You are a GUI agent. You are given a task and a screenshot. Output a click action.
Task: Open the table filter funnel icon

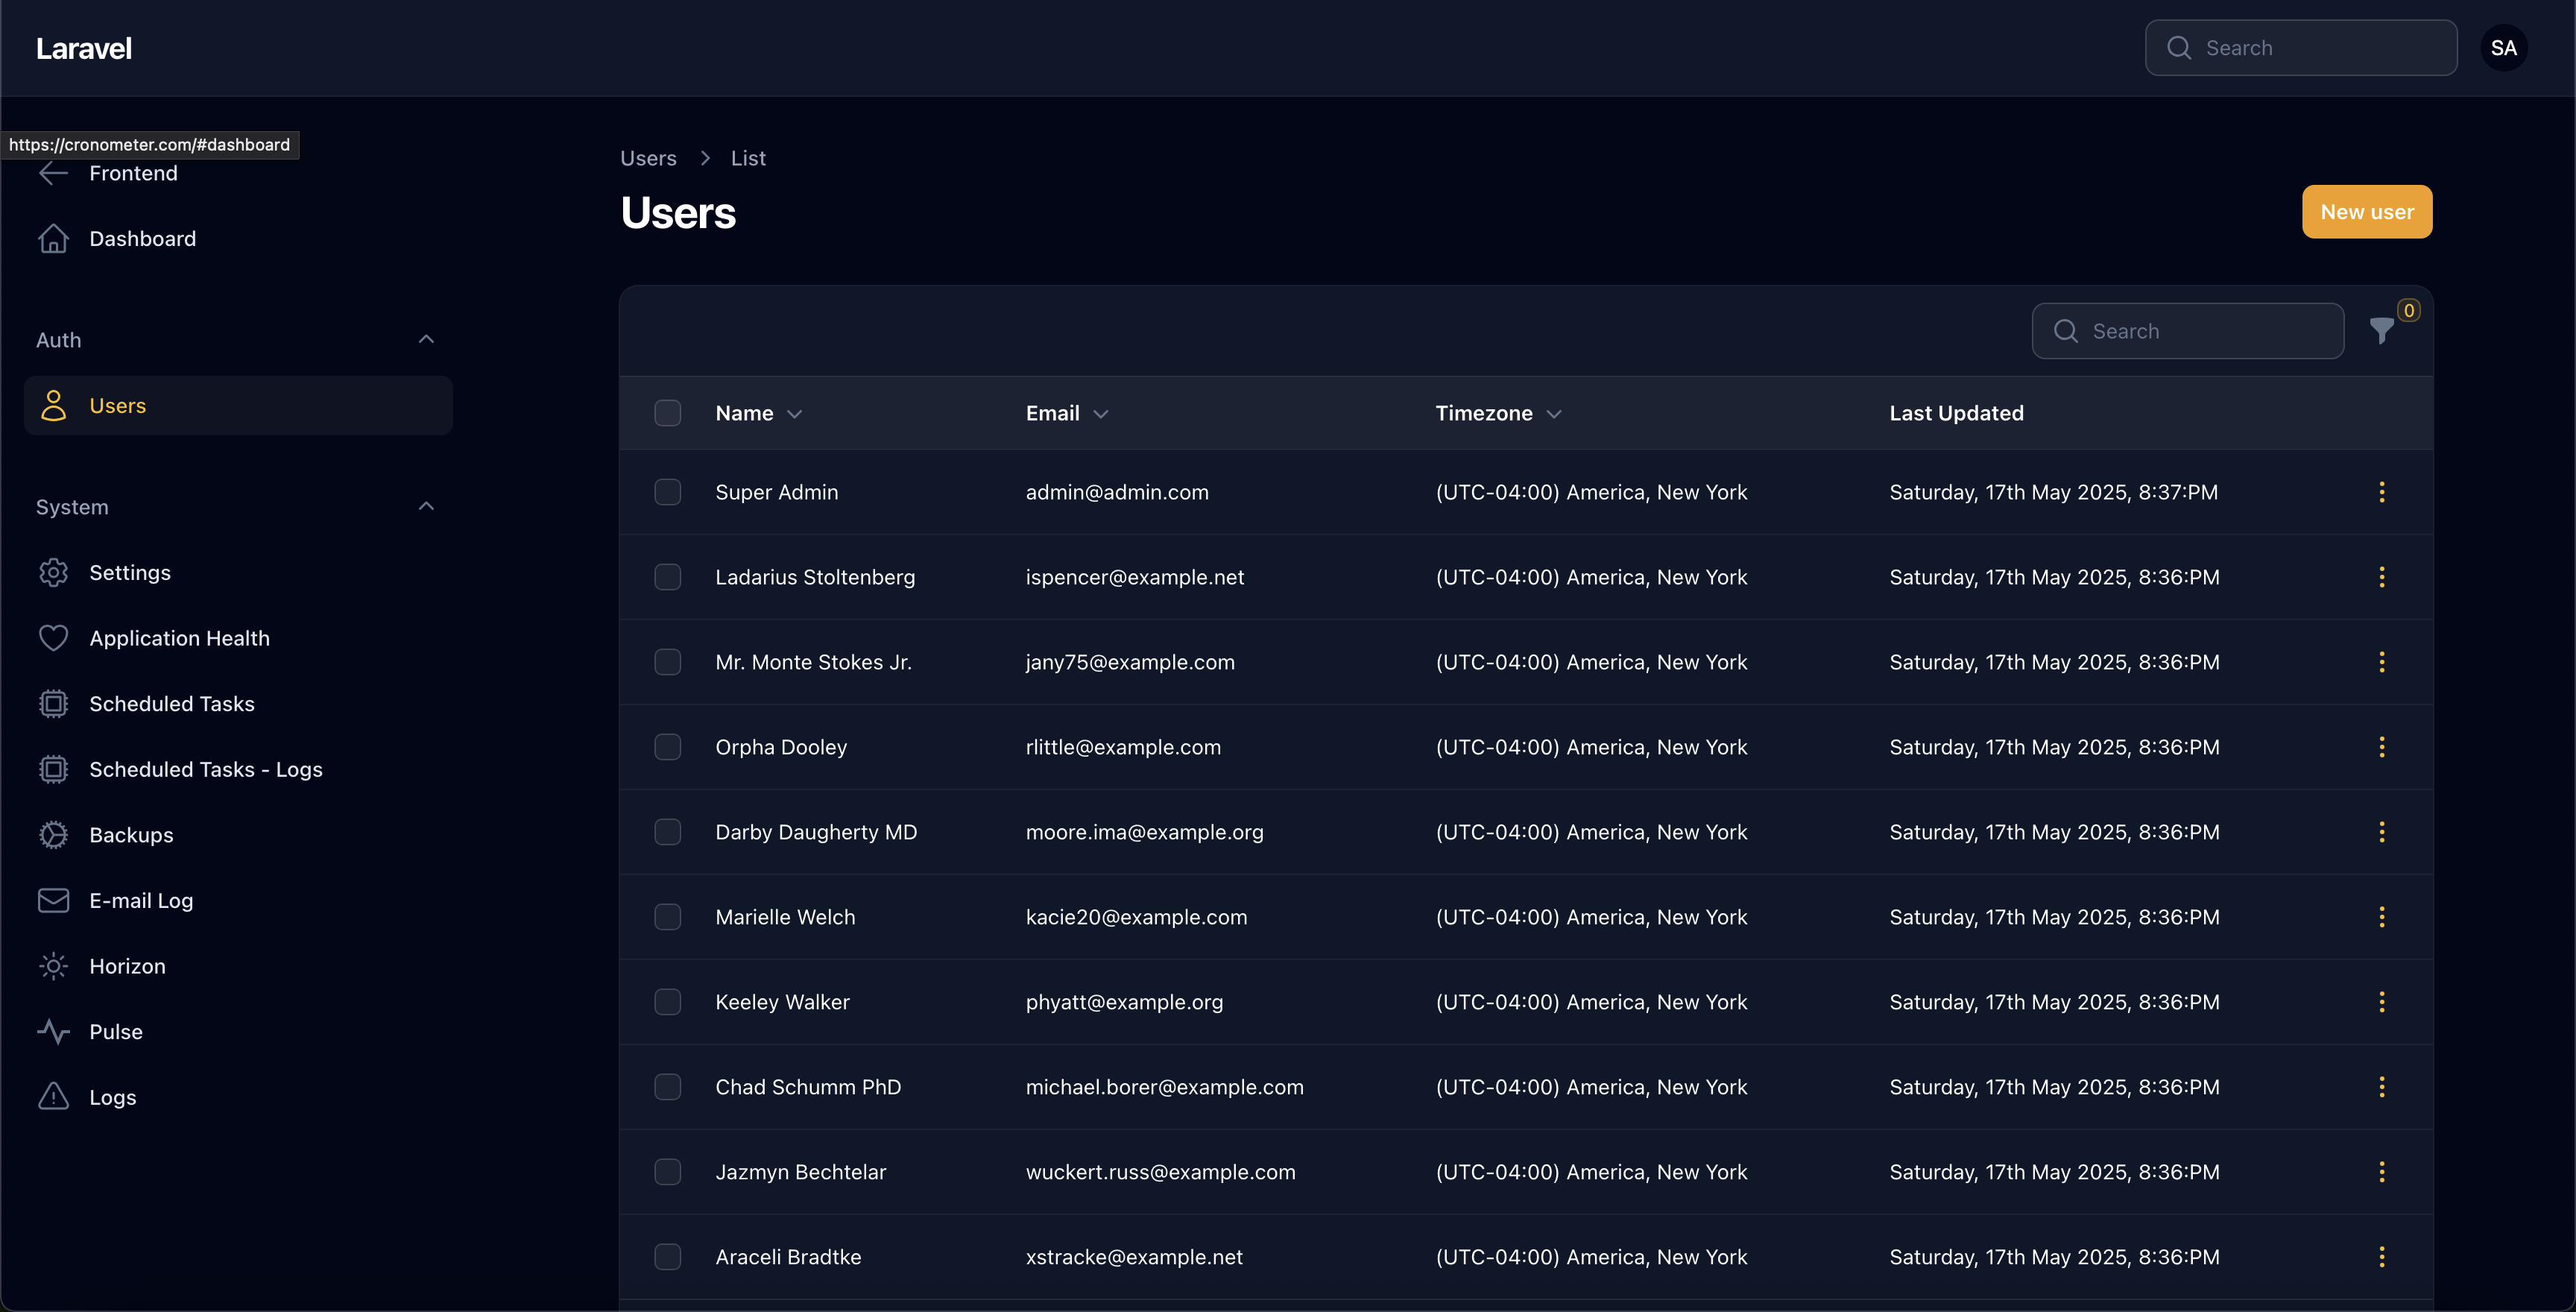click(2382, 331)
